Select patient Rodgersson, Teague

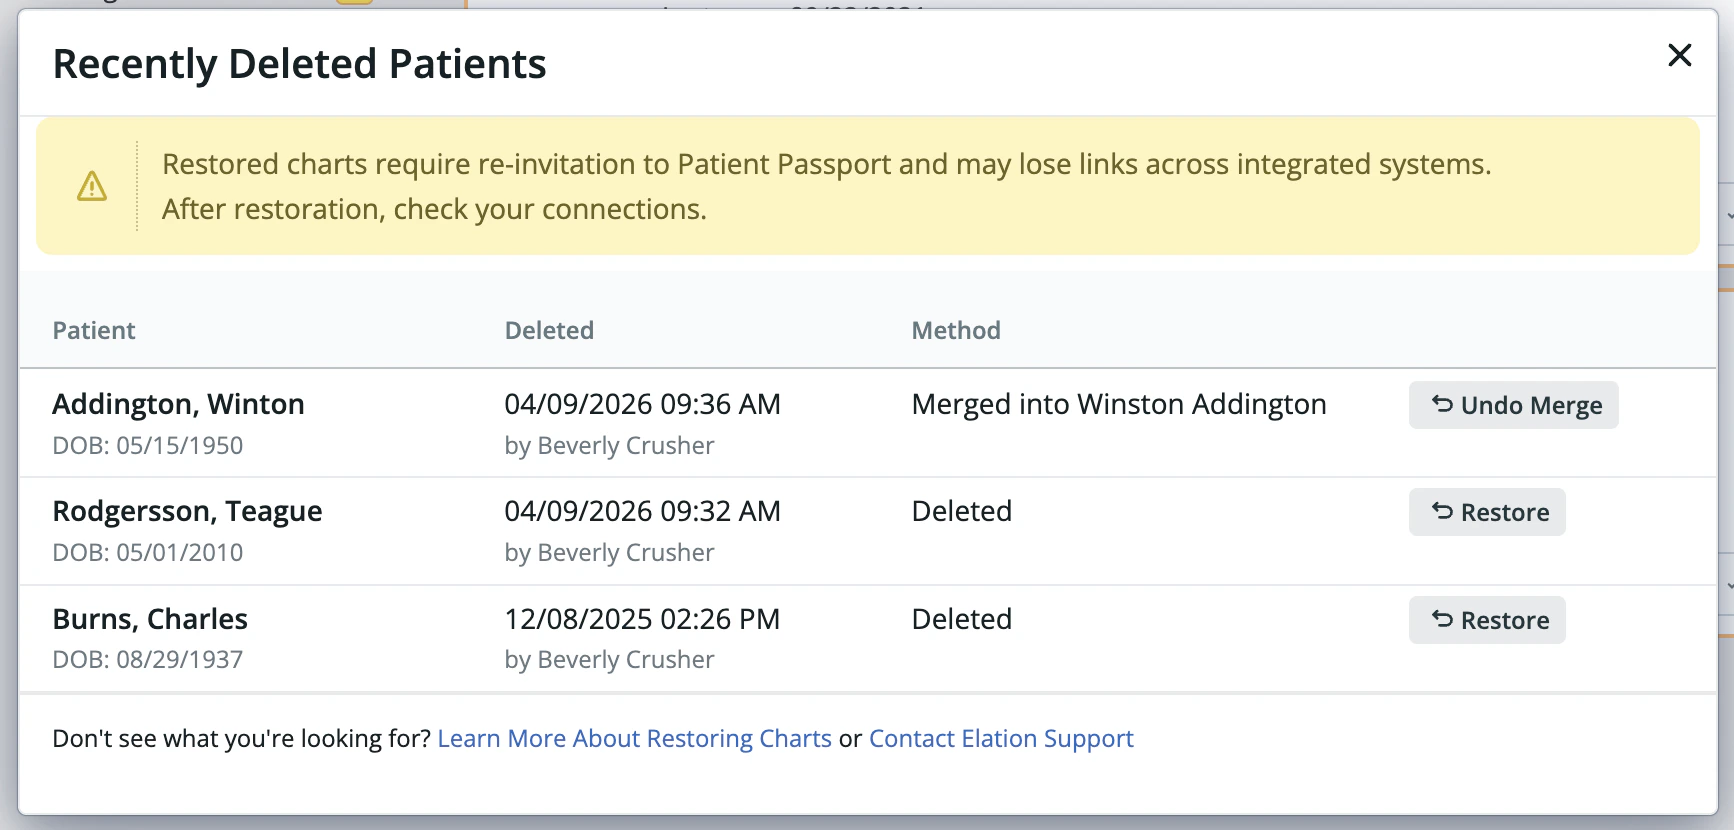187,510
